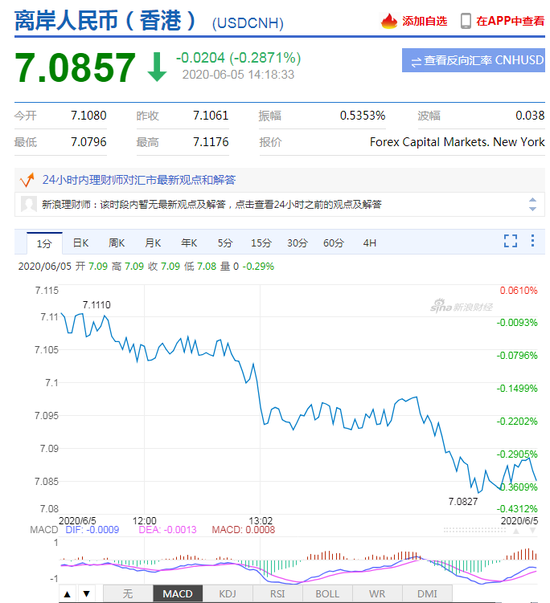Click the 振幅 value 0.5353%

coord(362,115)
